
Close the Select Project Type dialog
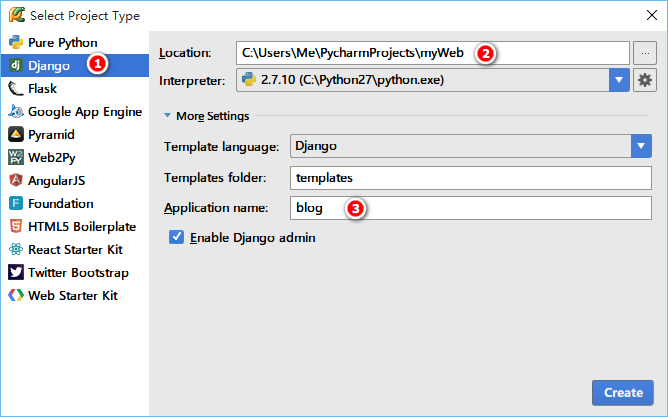[651, 15]
